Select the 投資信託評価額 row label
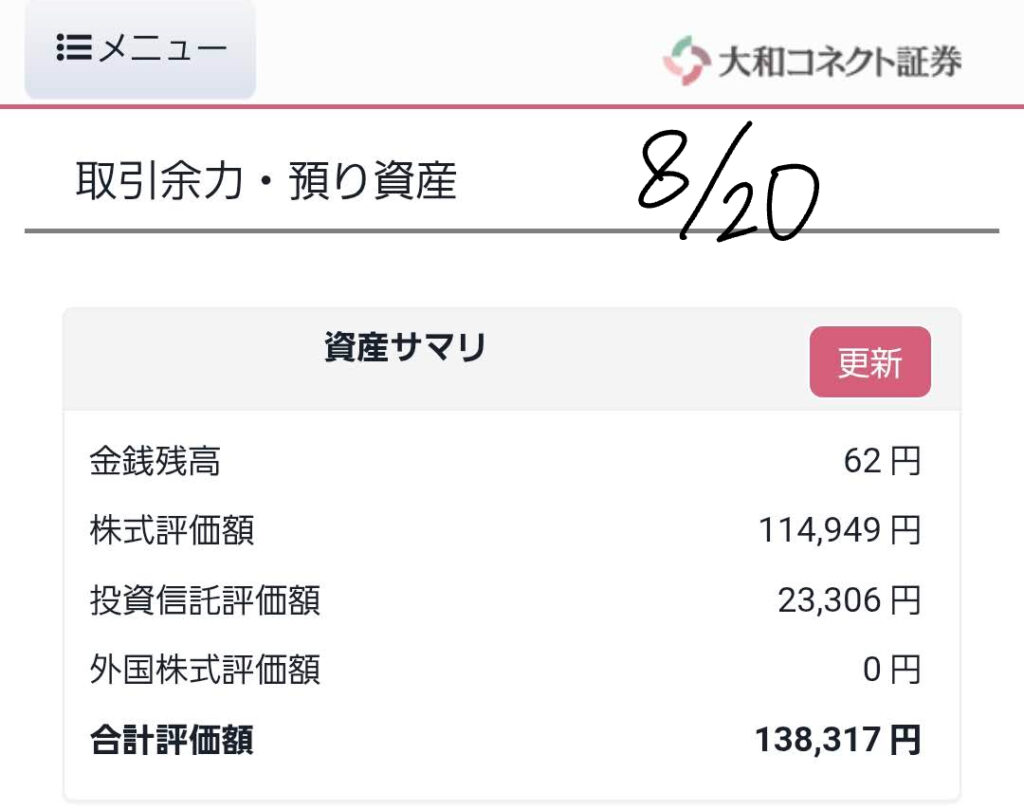Image resolution: width=1024 pixels, height=810 pixels. point(205,600)
